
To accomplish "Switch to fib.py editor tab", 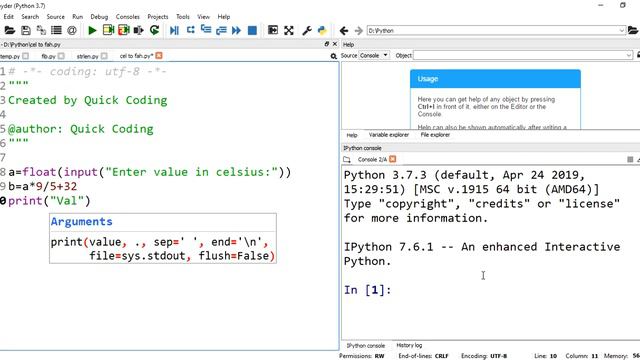I will 48,56.
